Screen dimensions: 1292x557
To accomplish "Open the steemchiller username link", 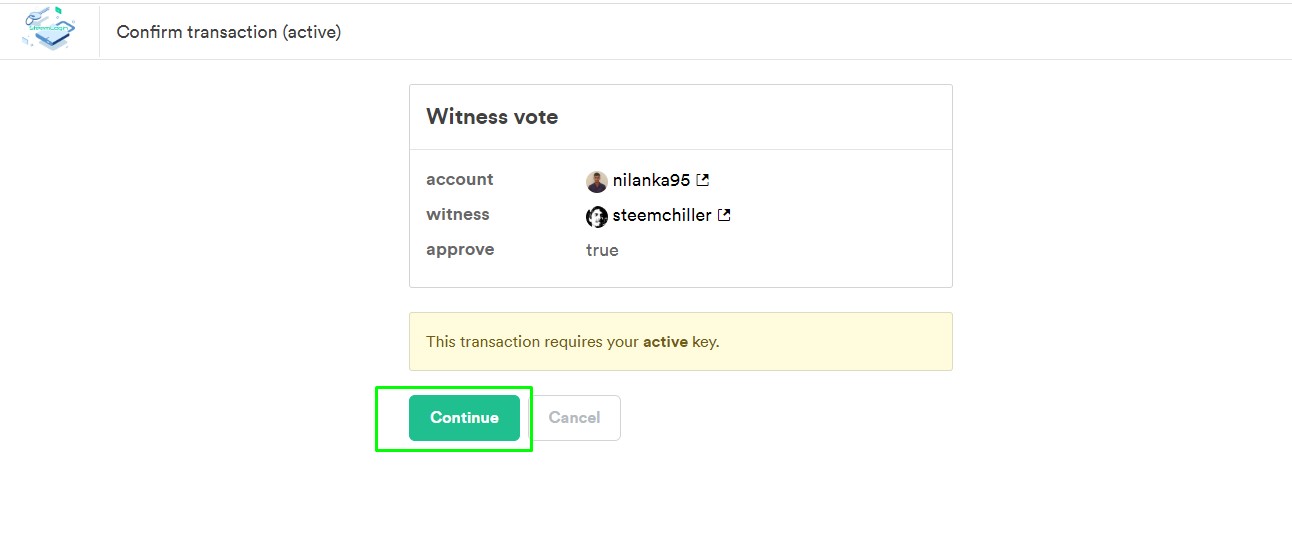I will pos(662,215).
